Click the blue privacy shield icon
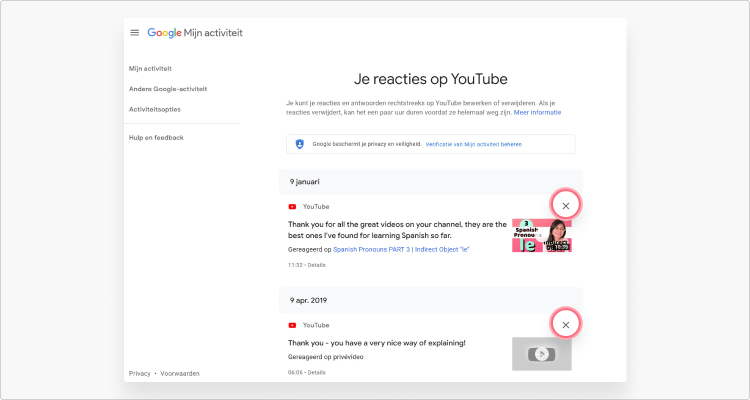This screenshot has width=750, height=400. point(299,144)
